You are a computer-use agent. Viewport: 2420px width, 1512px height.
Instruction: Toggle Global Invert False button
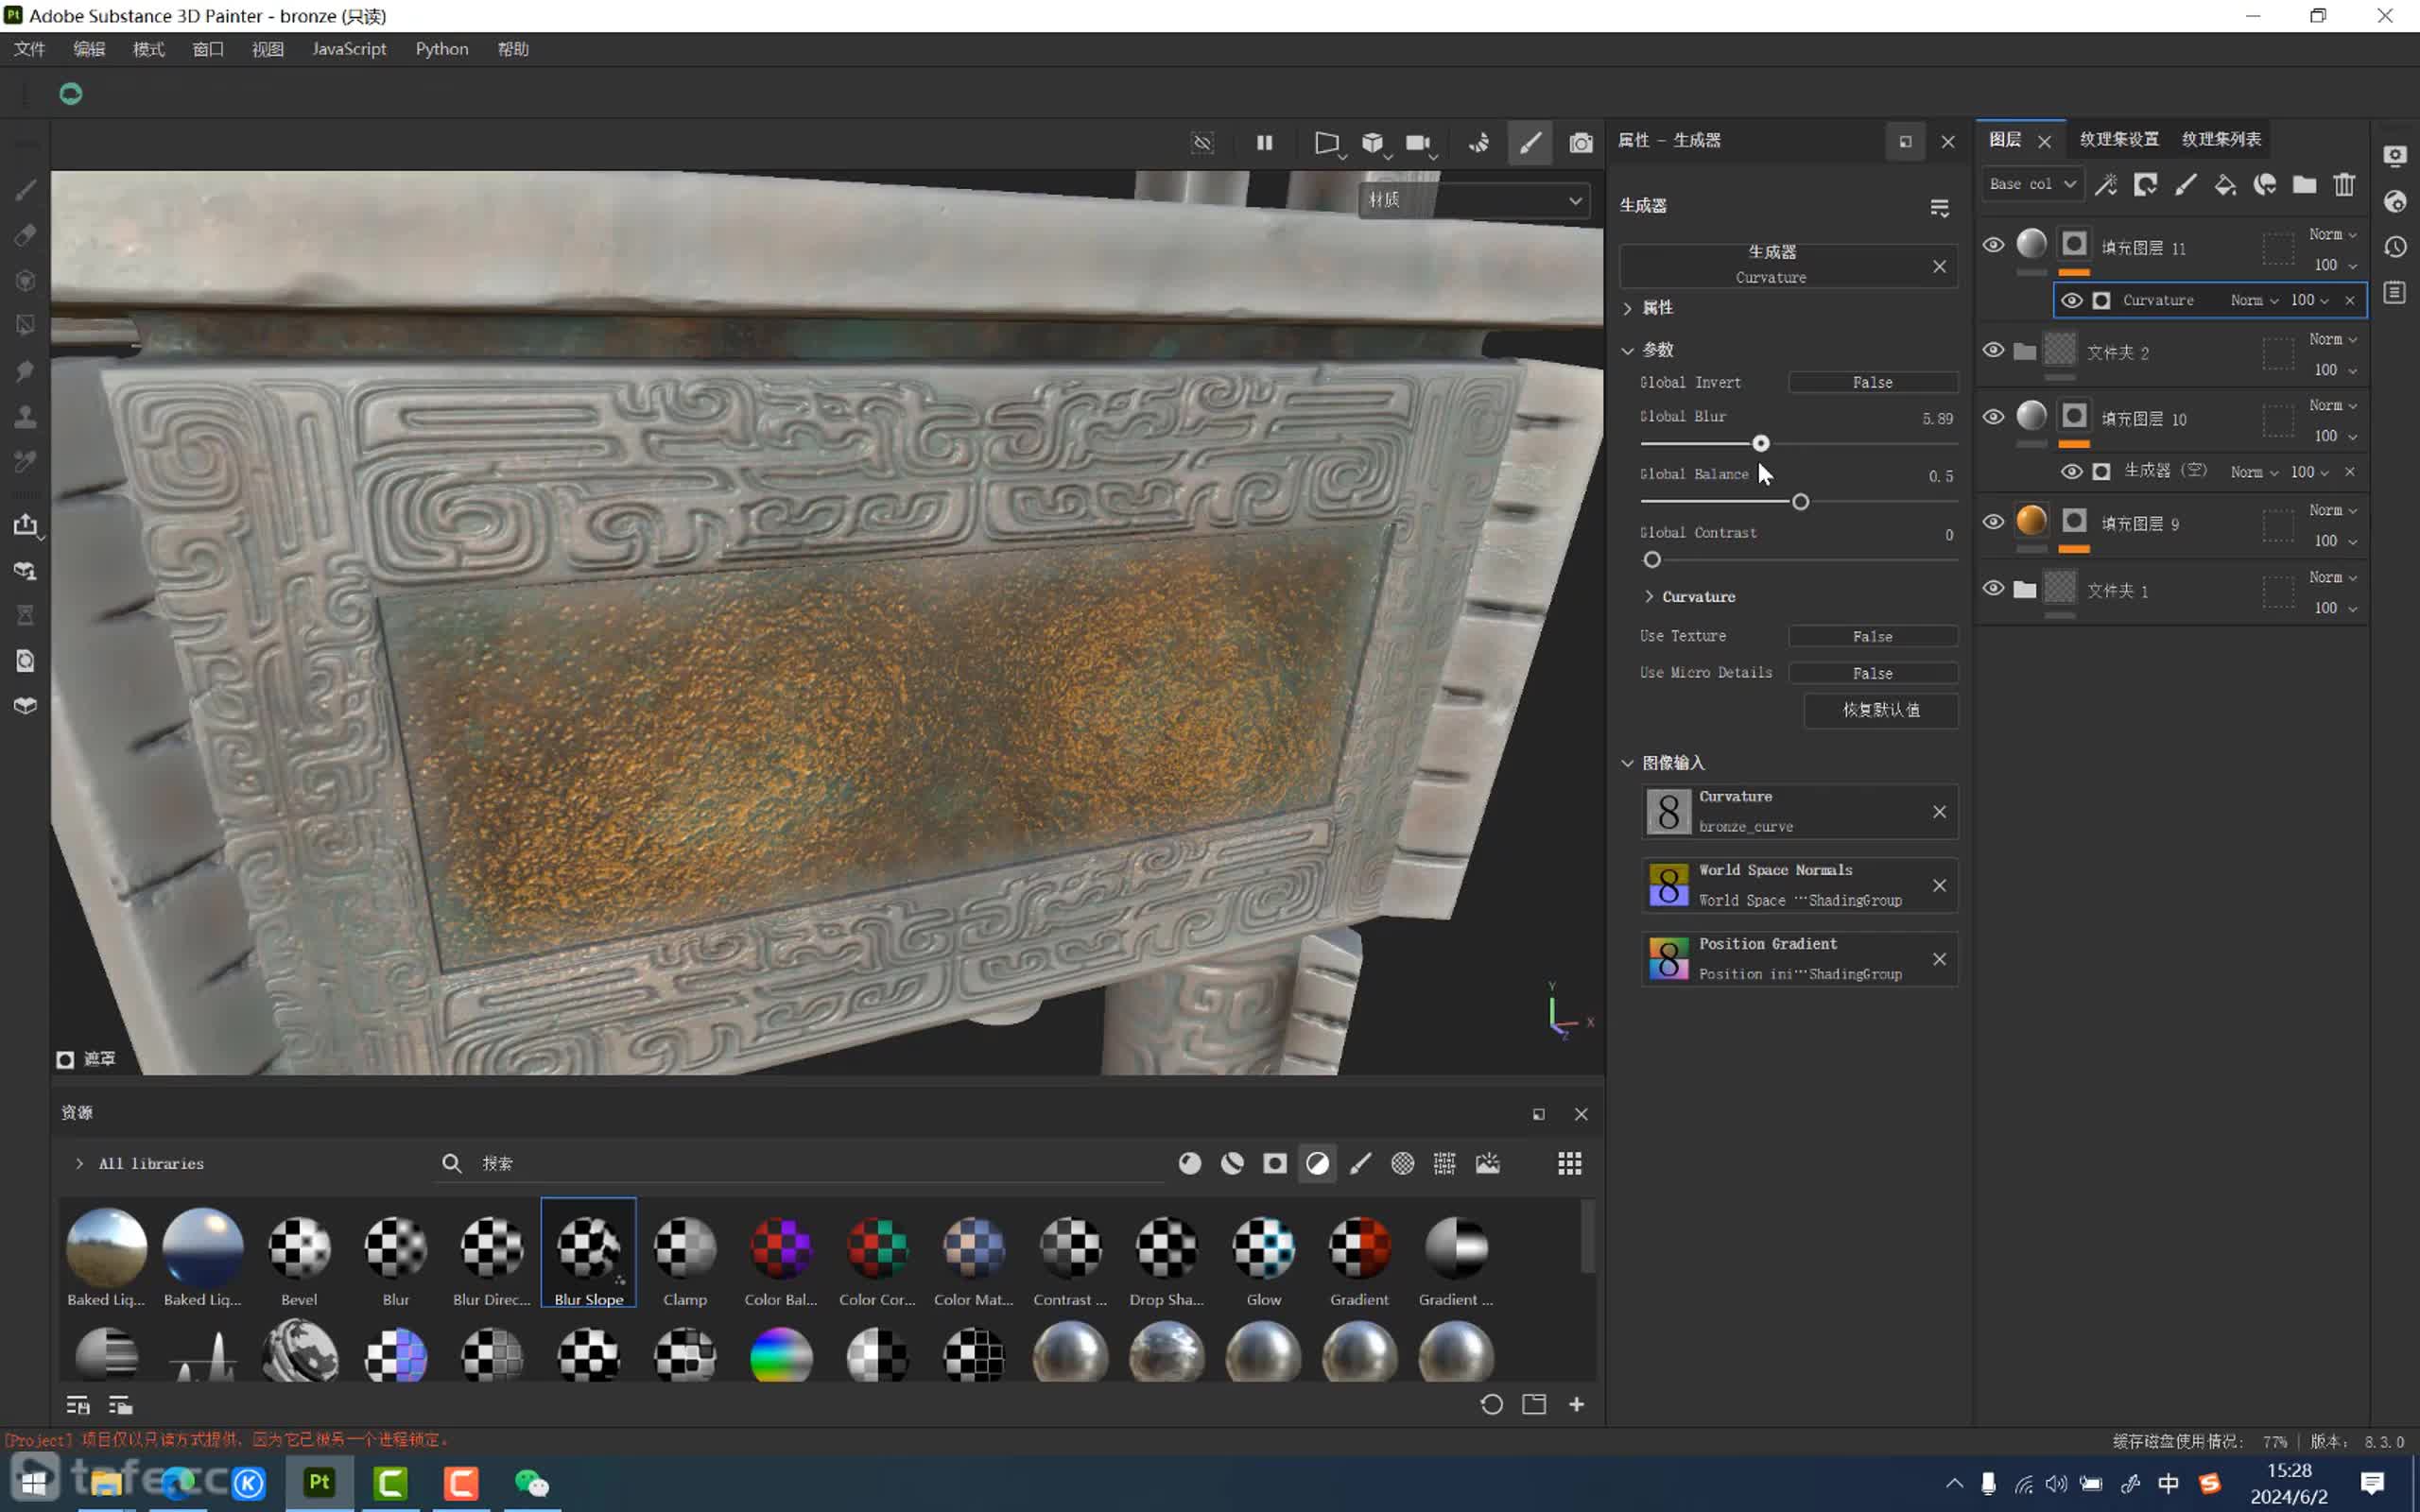point(1872,382)
